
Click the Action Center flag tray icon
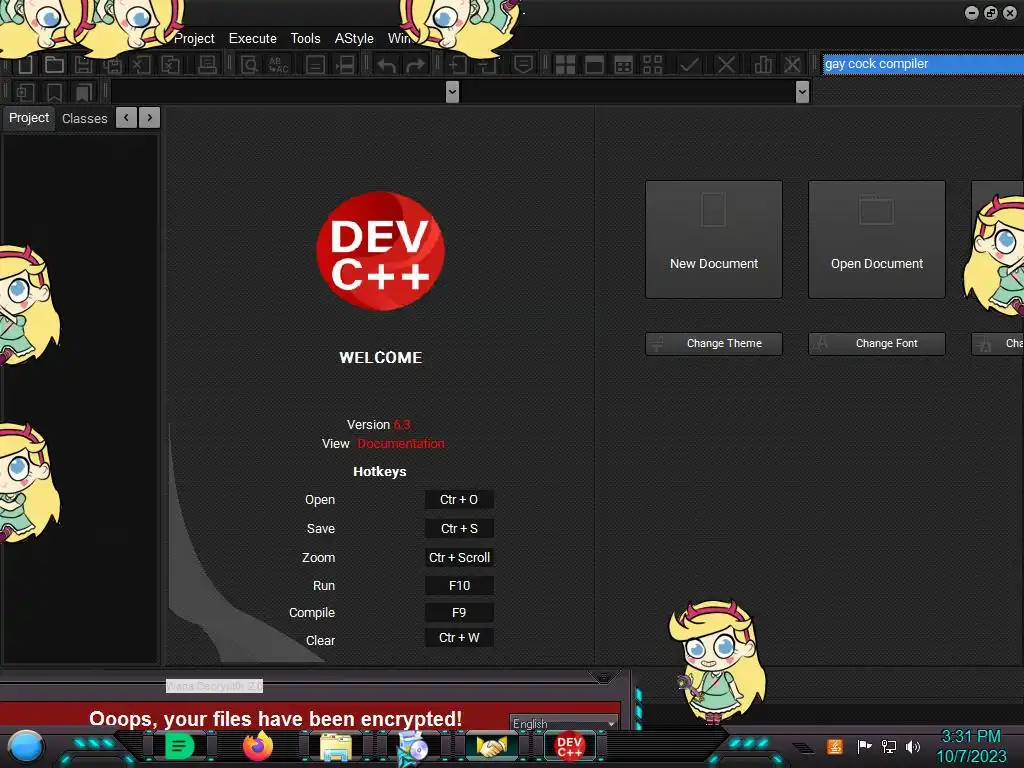coord(864,746)
